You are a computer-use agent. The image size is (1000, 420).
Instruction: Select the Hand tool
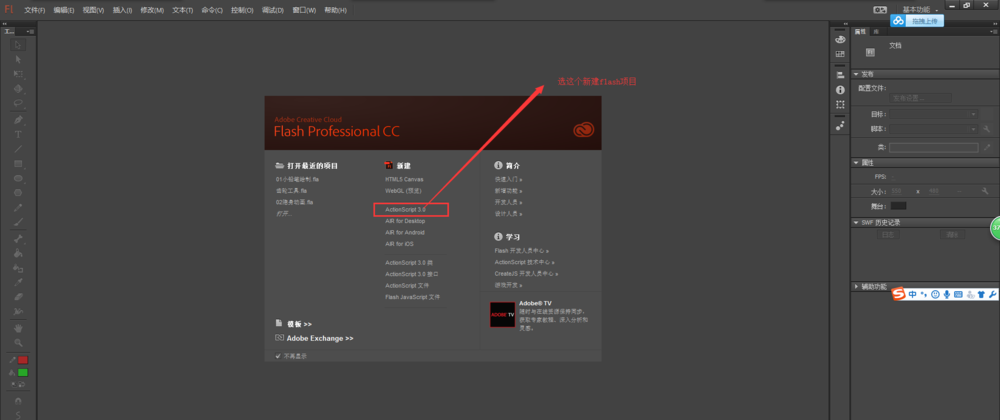pos(18,328)
